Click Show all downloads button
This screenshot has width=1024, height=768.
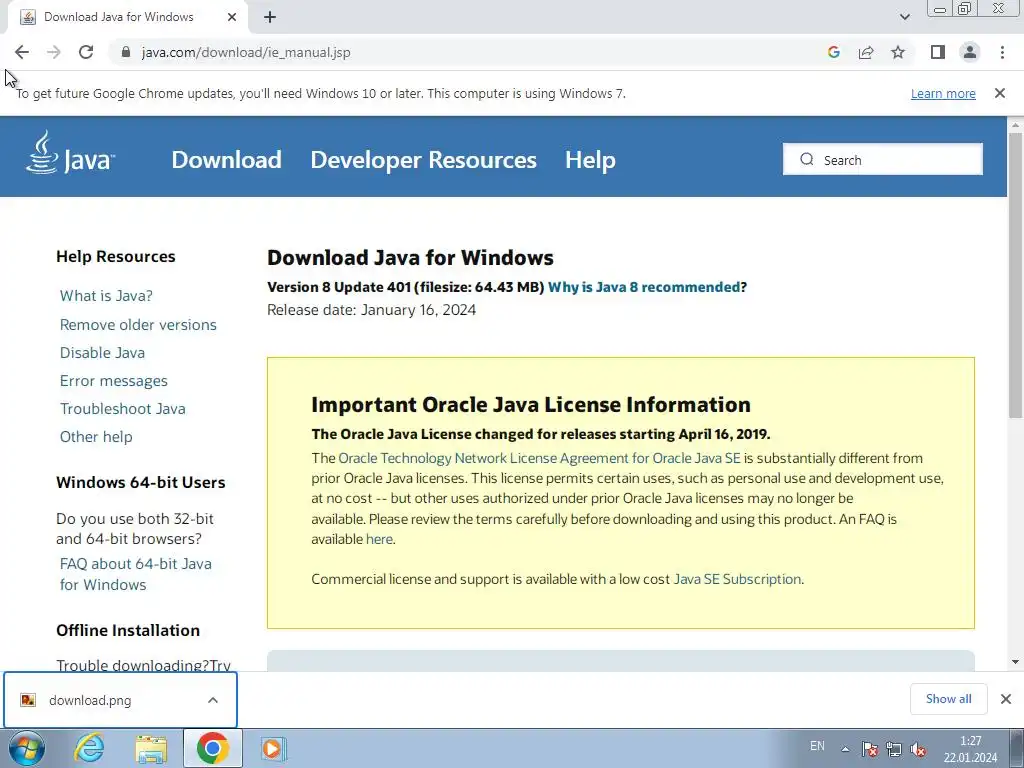coord(948,699)
